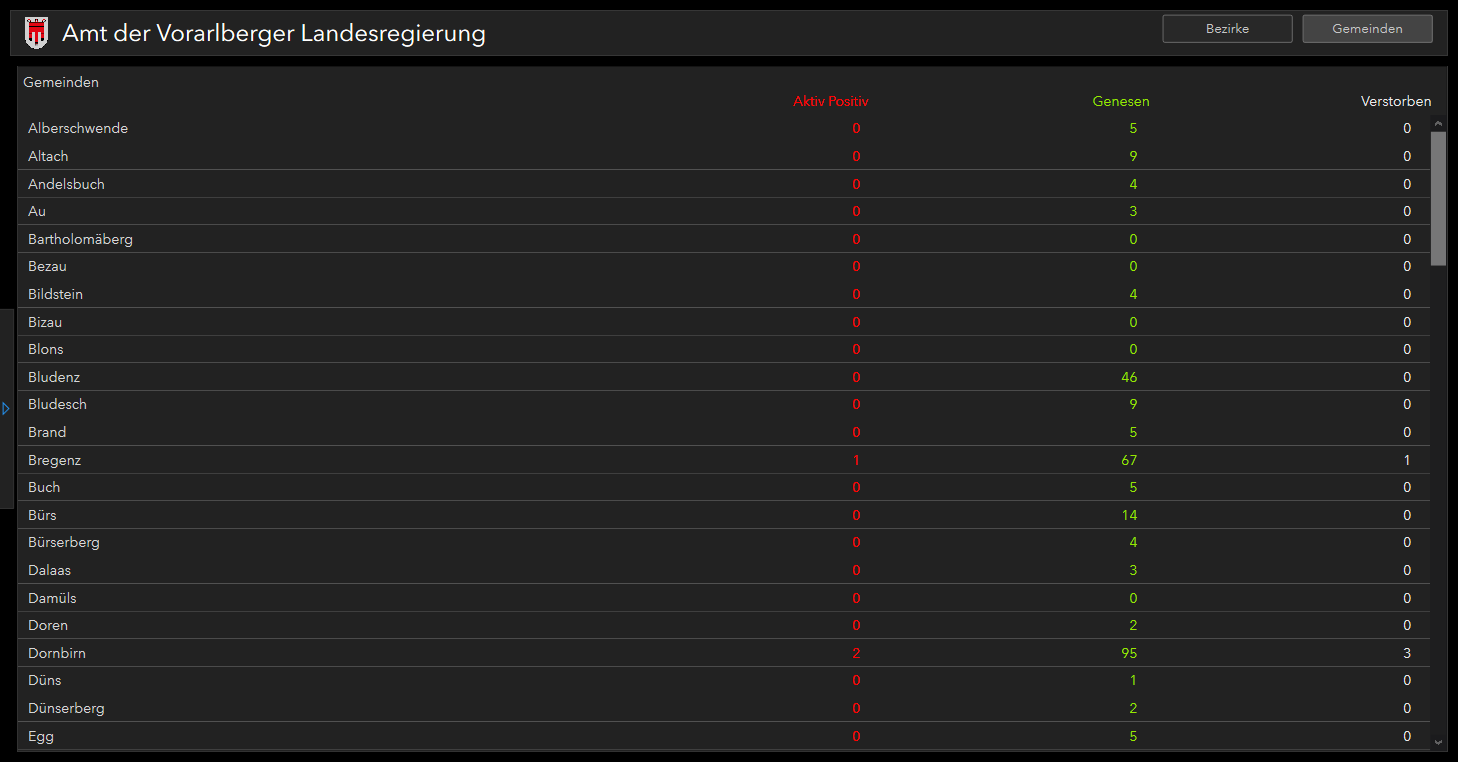Select the Bludenz municipality entry

pos(725,377)
